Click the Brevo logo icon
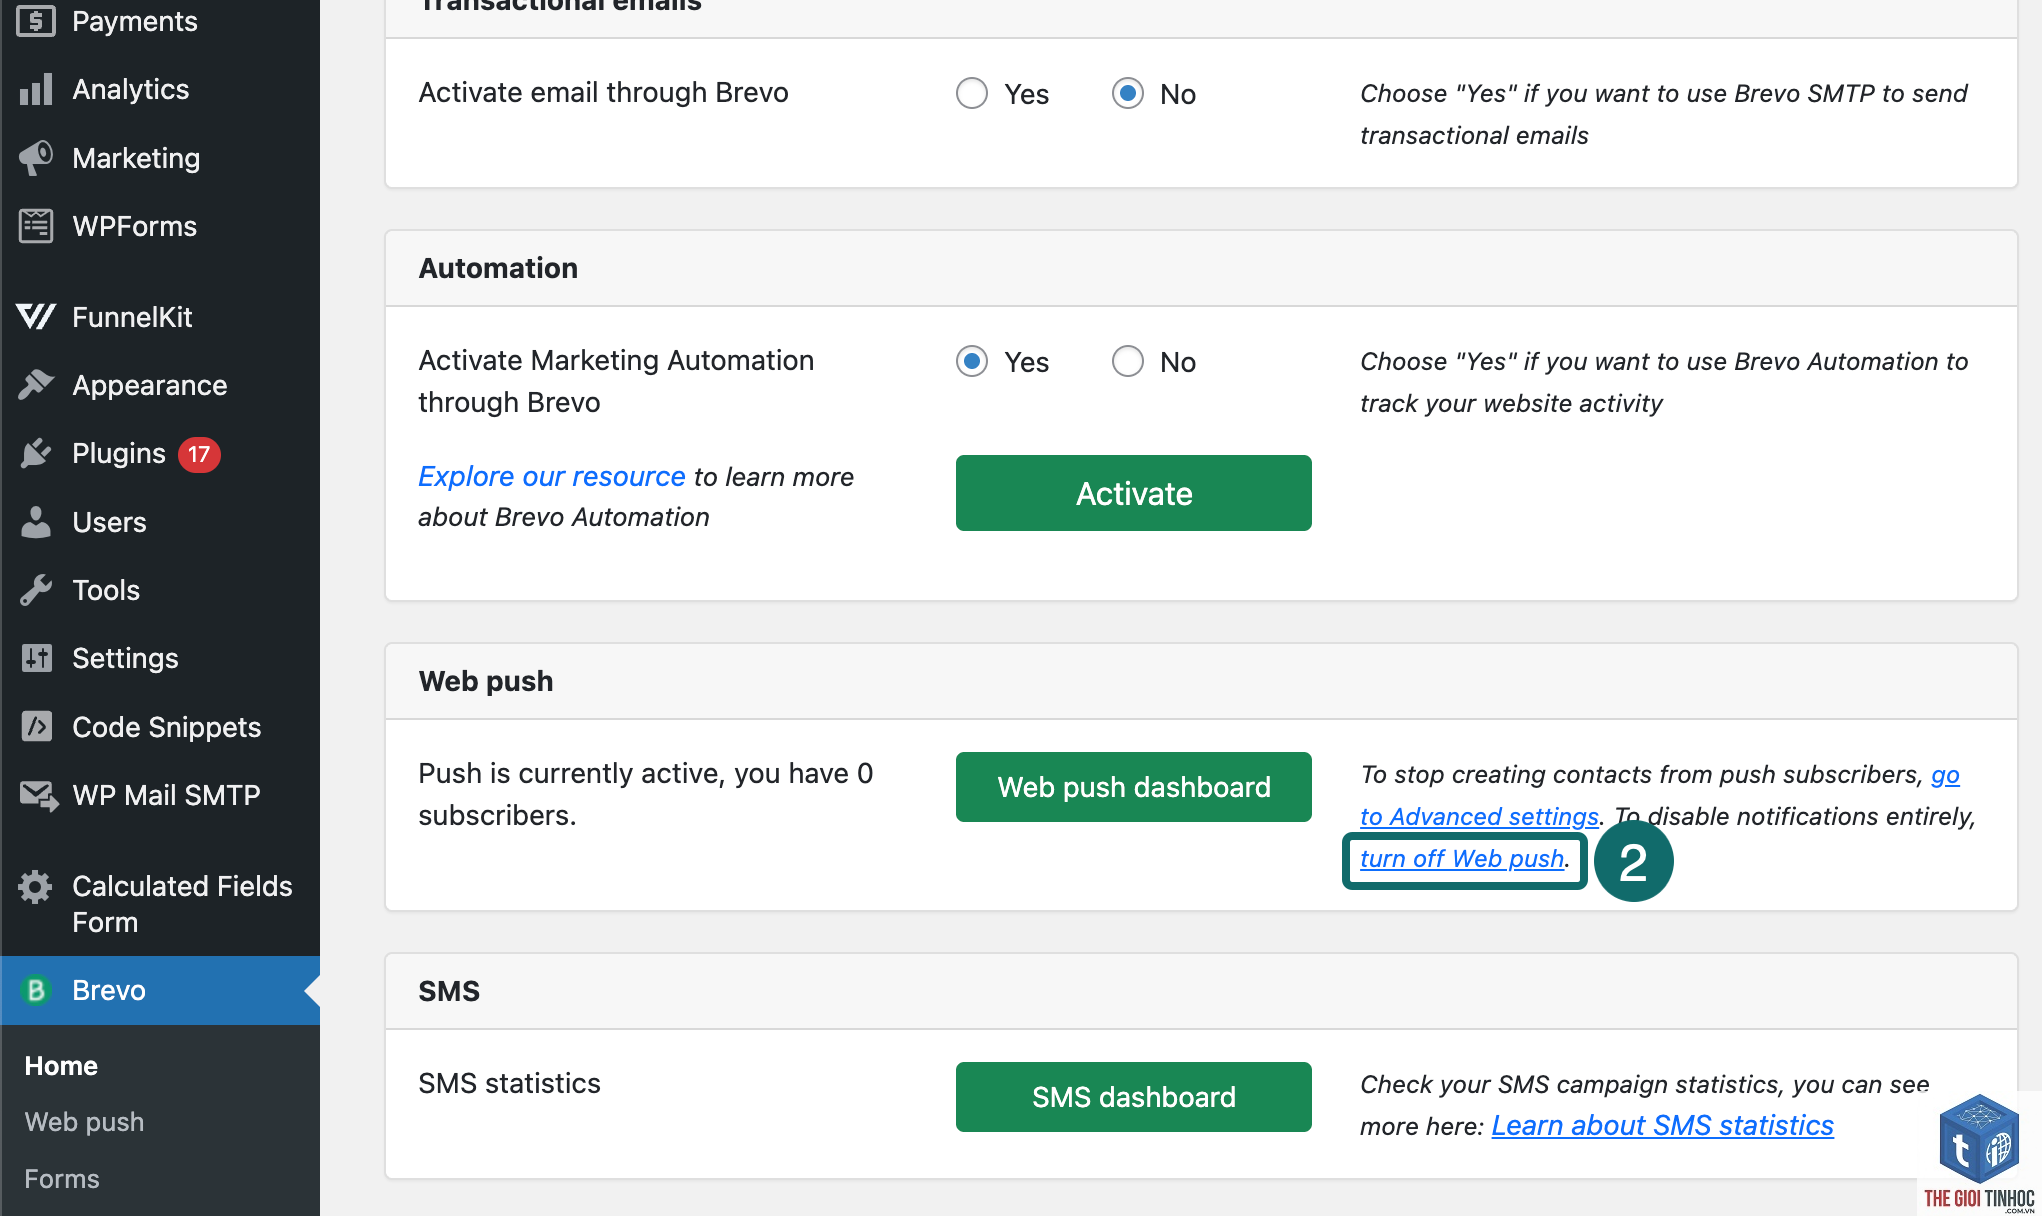 (x=36, y=990)
